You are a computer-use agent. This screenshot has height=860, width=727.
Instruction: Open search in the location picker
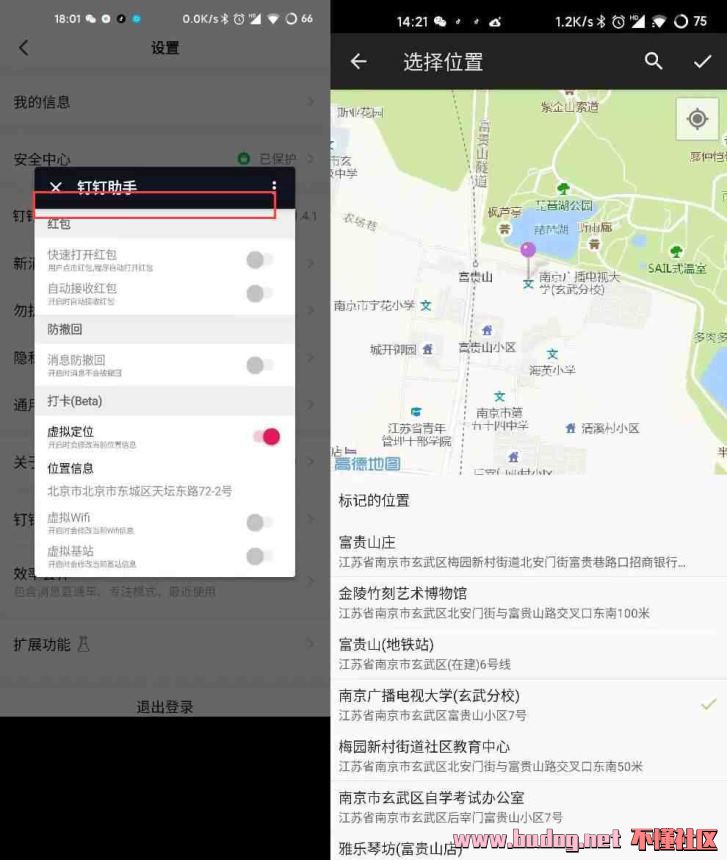[653, 61]
